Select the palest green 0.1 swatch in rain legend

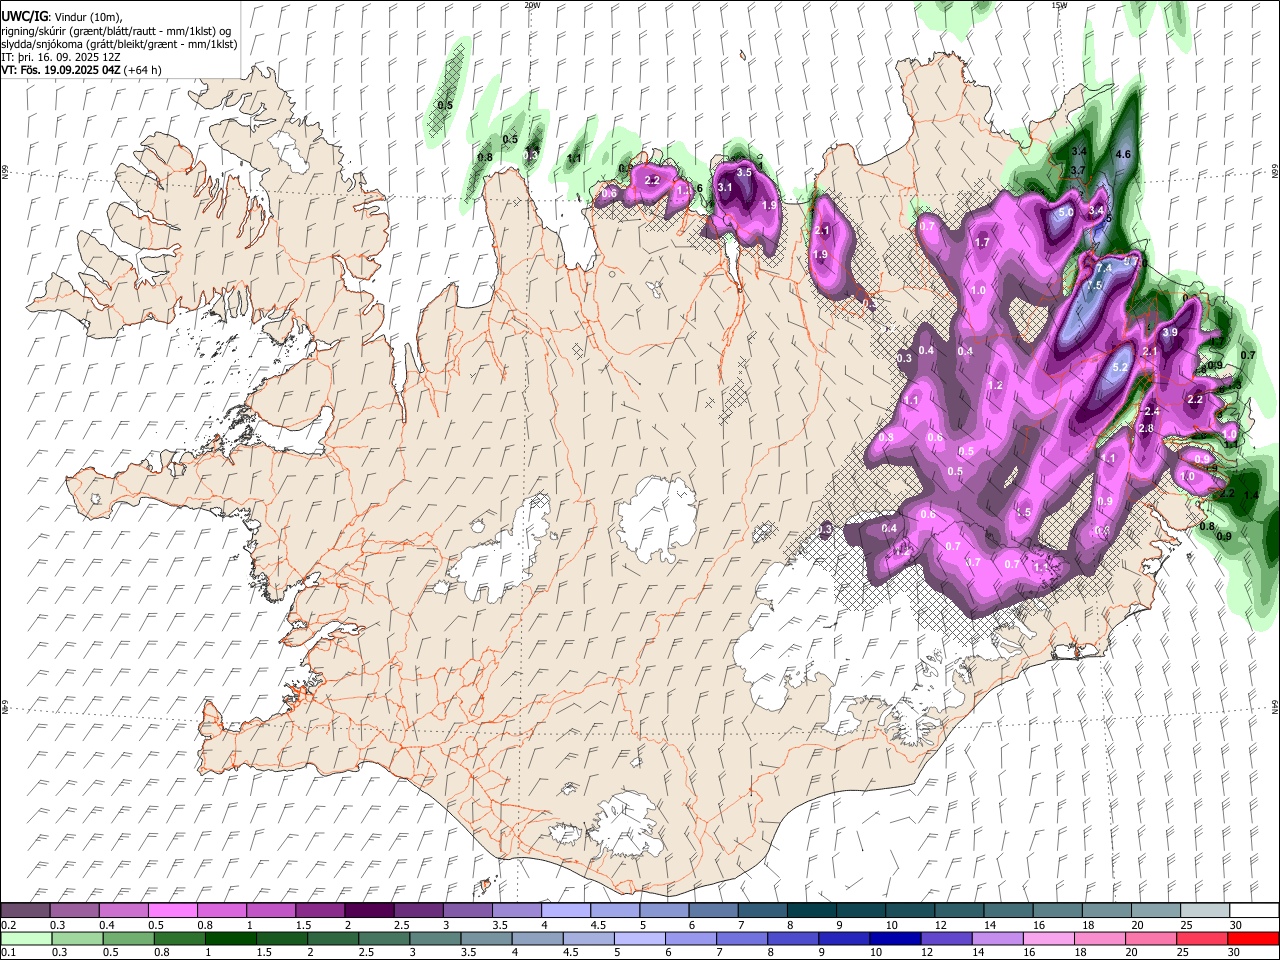pos(25,938)
